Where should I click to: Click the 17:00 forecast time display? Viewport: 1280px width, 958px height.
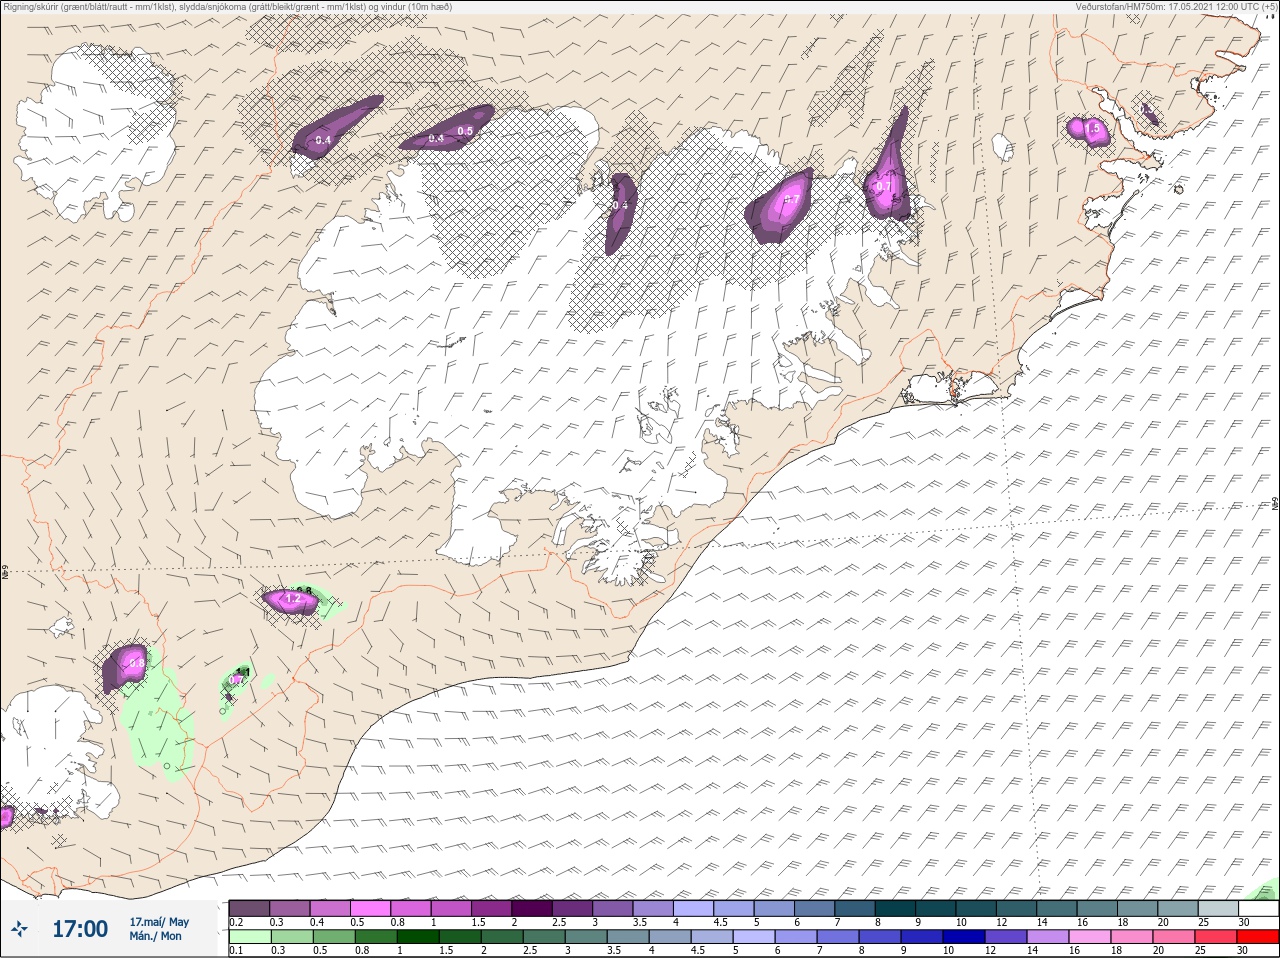(x=80, y=929)
